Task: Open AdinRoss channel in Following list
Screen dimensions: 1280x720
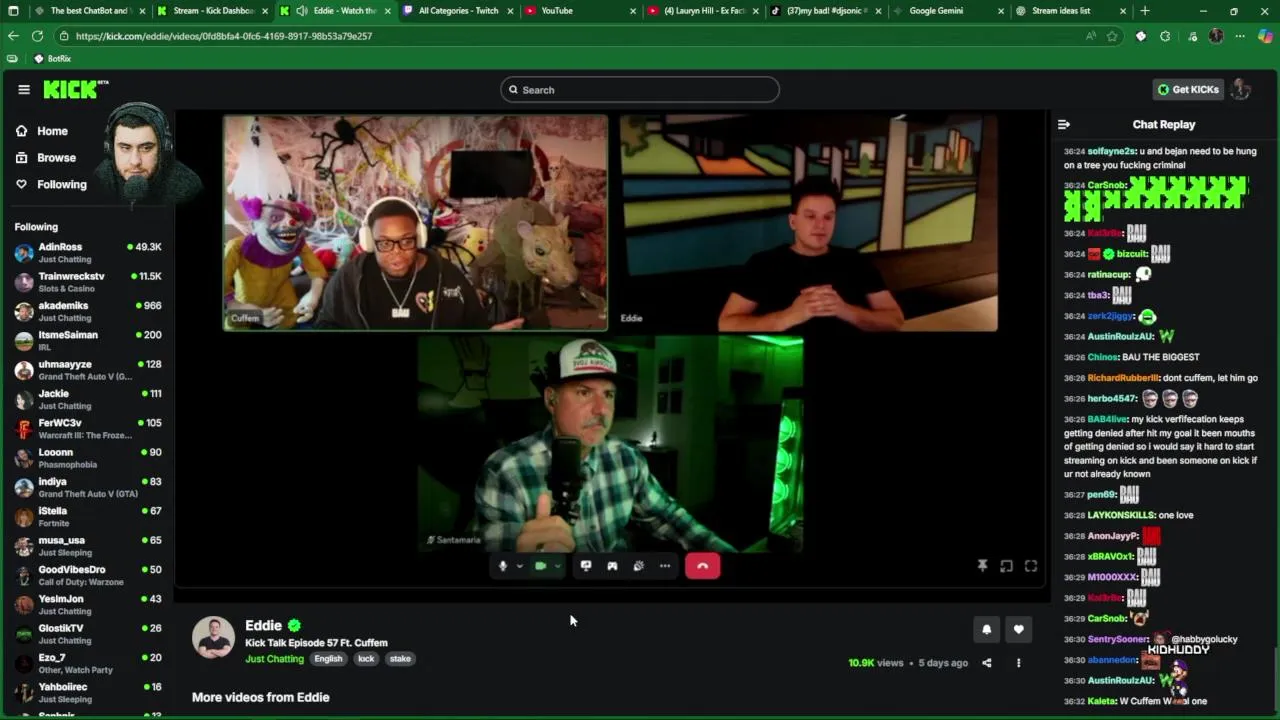Action: (x=88, y=252)
